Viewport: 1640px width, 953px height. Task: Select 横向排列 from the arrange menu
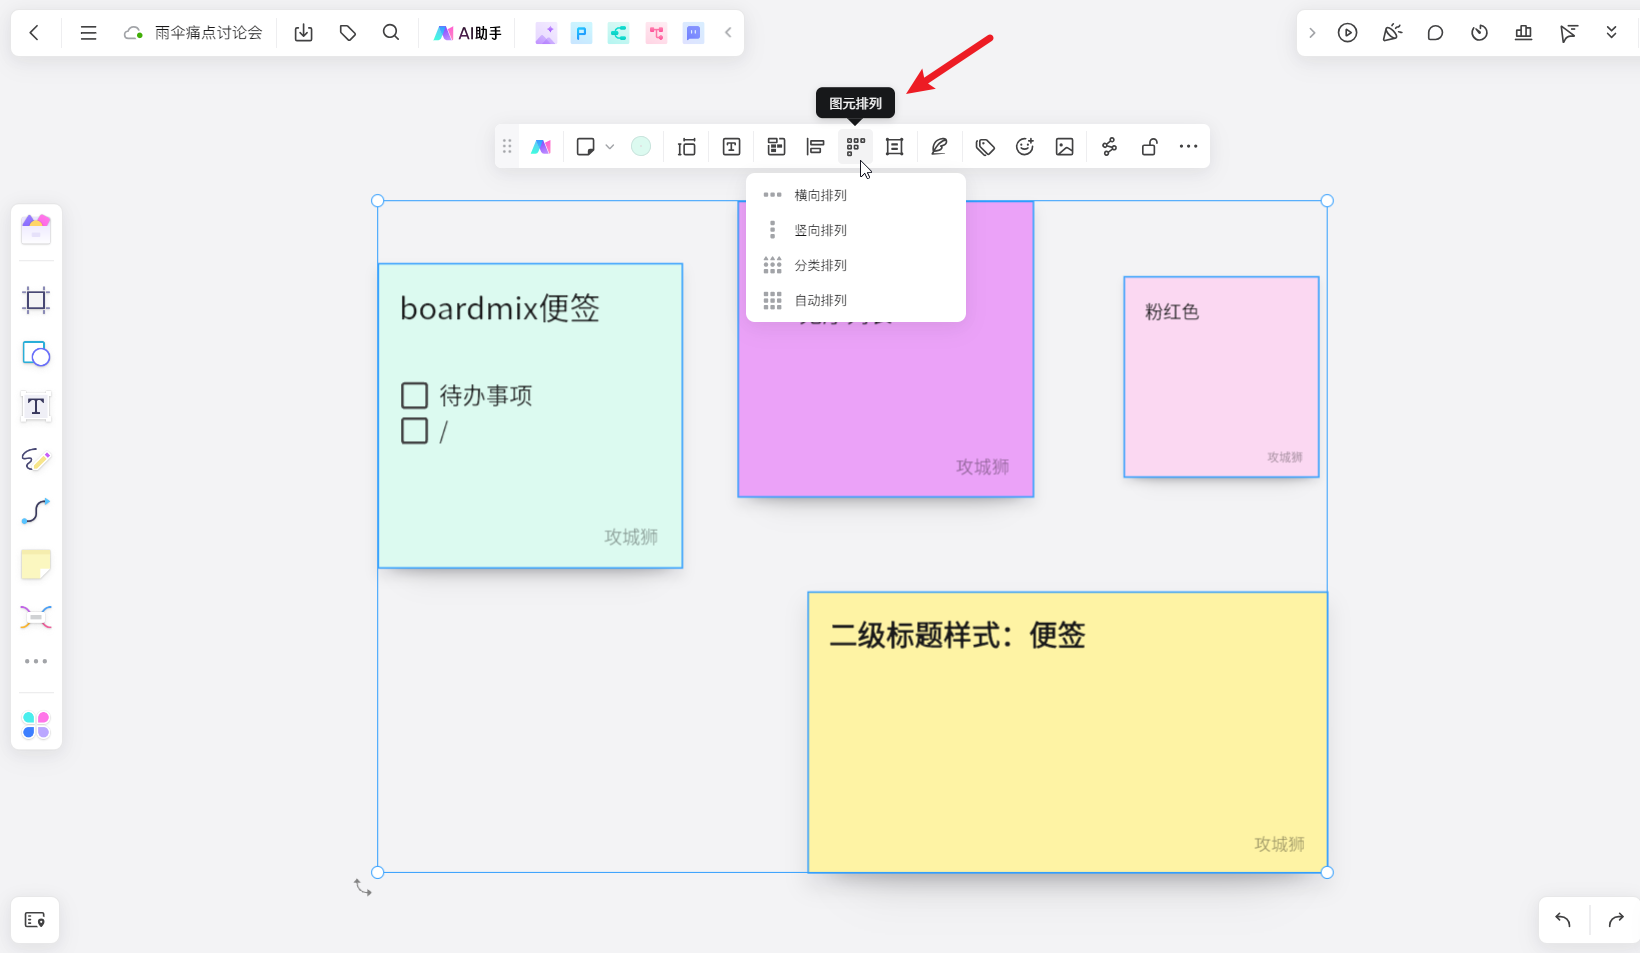[x=820, y=195]
